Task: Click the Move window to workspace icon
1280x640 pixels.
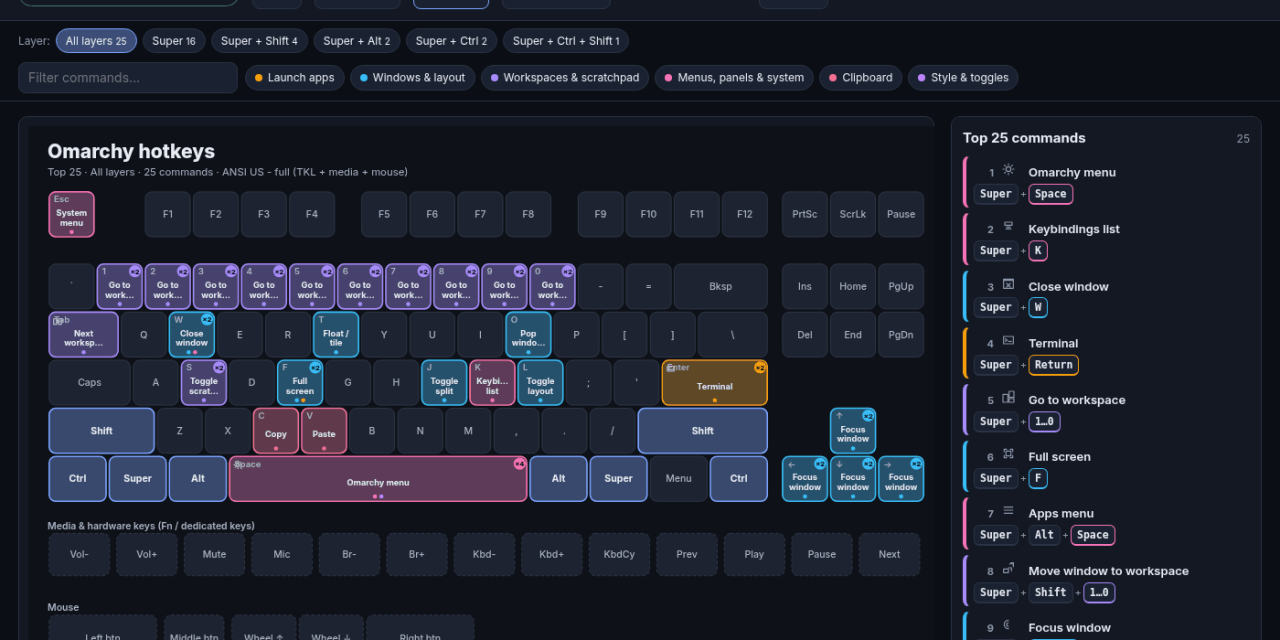Action: pos(1008,569)
